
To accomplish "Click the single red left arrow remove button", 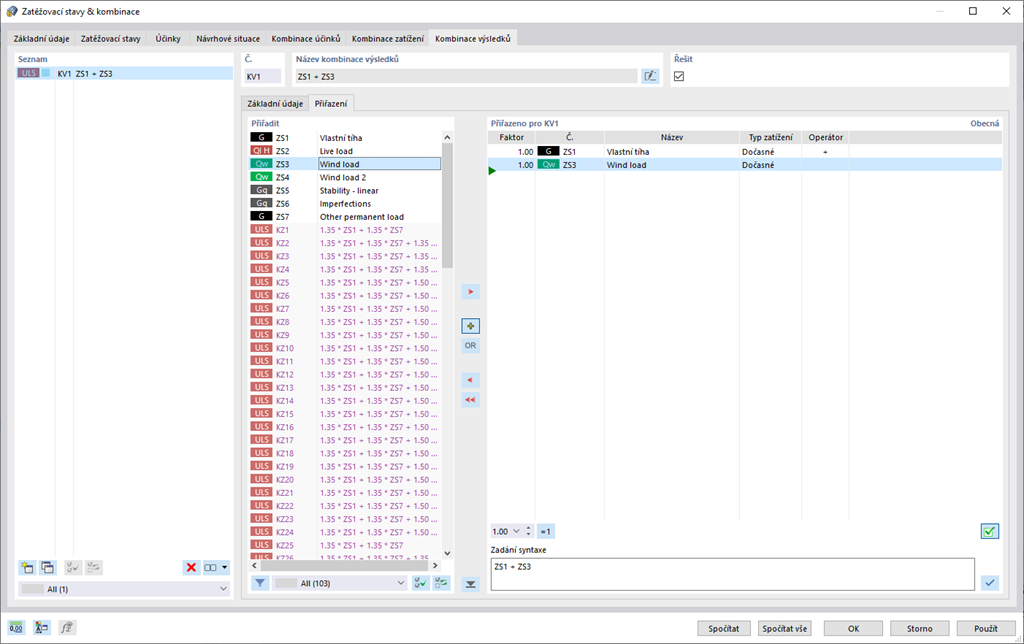I will point(470,380).
